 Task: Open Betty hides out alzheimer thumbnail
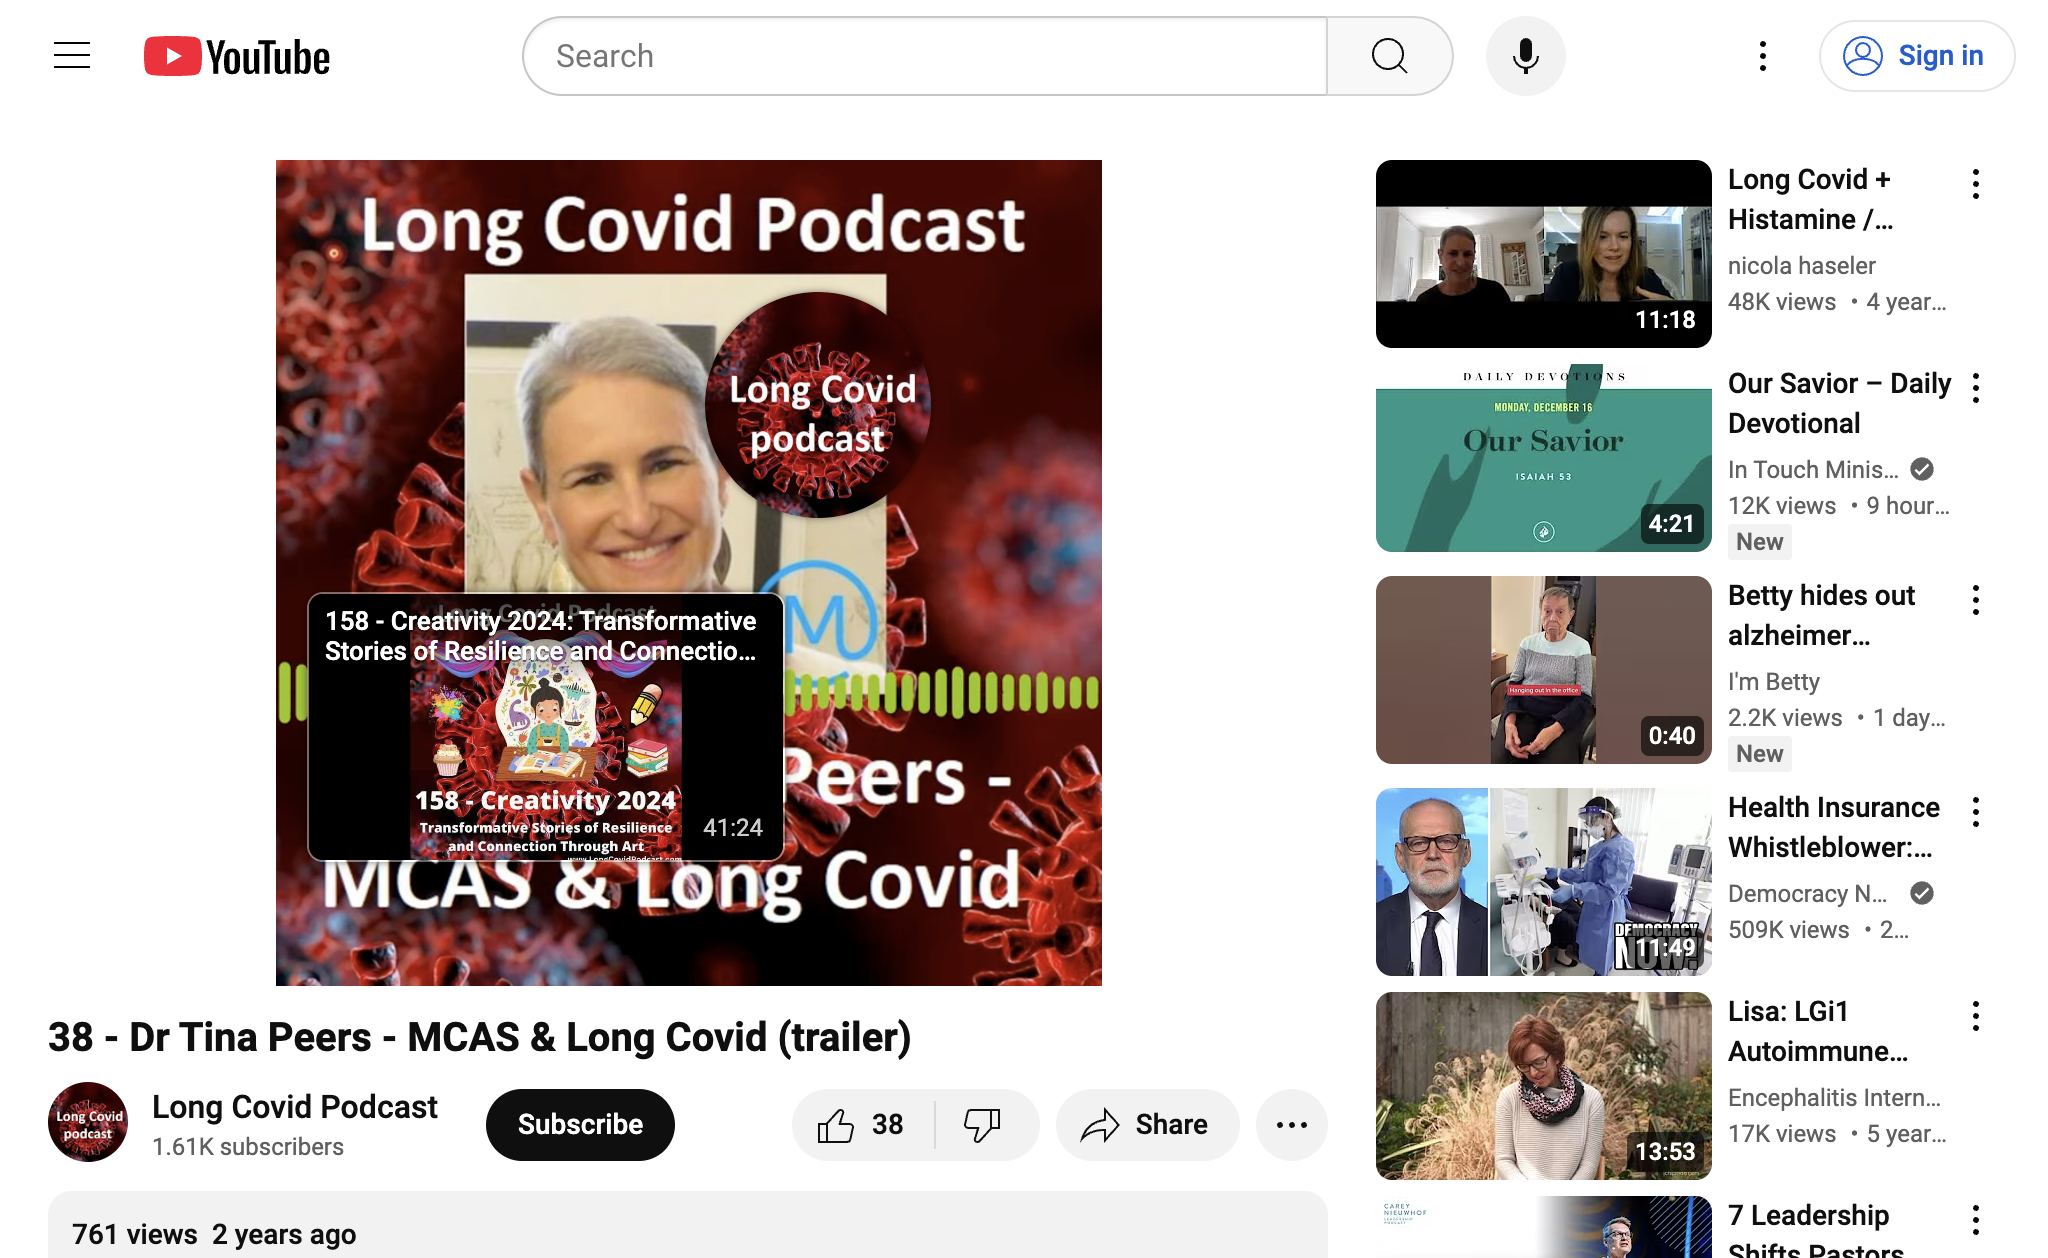[x=1544, y=670]
